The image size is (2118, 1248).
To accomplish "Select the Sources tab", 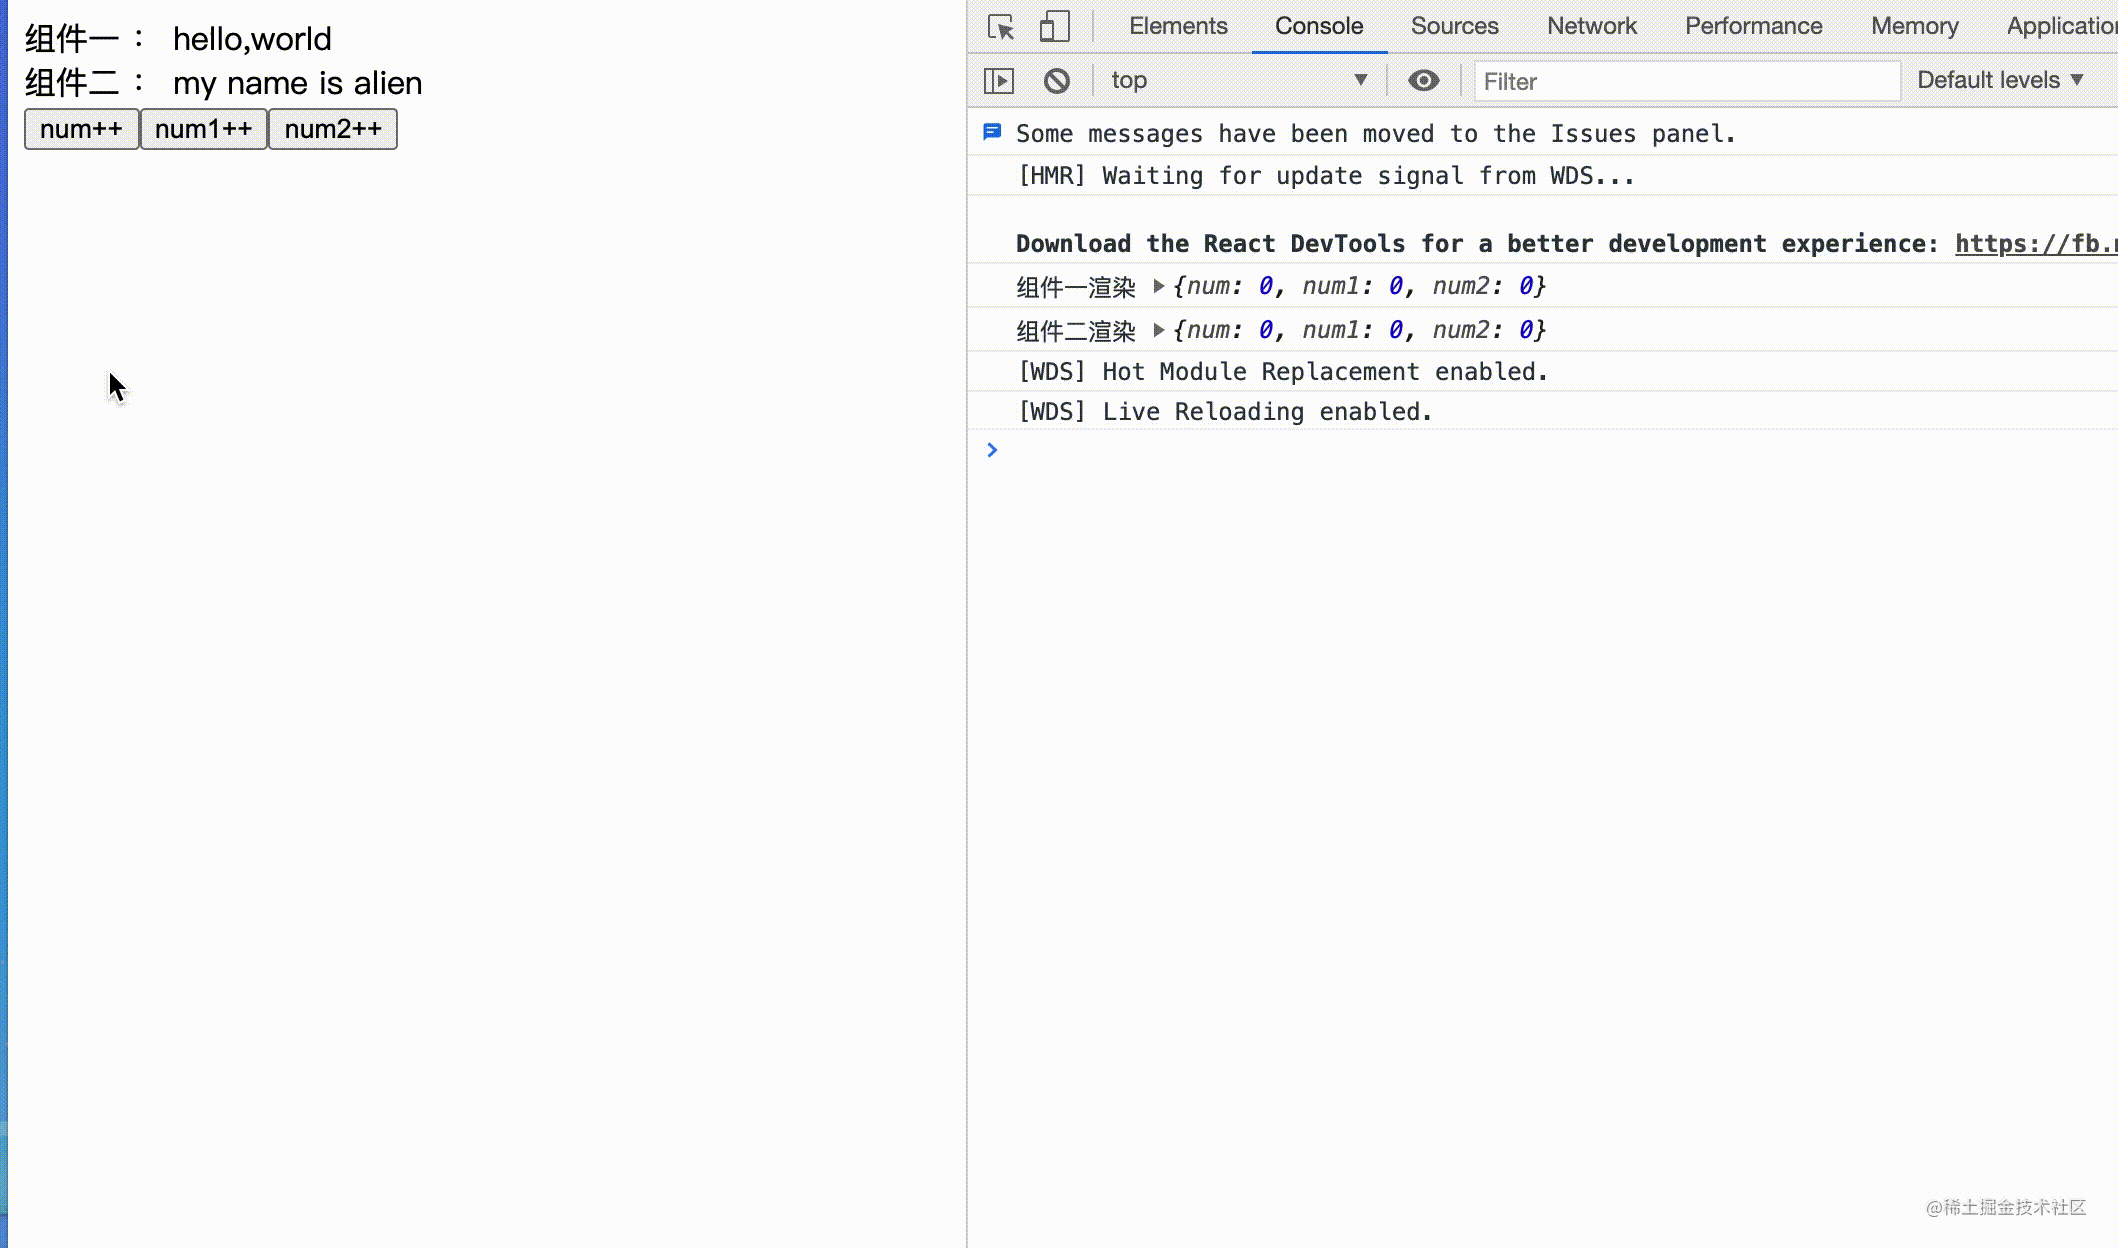I will click(1454, 25).
